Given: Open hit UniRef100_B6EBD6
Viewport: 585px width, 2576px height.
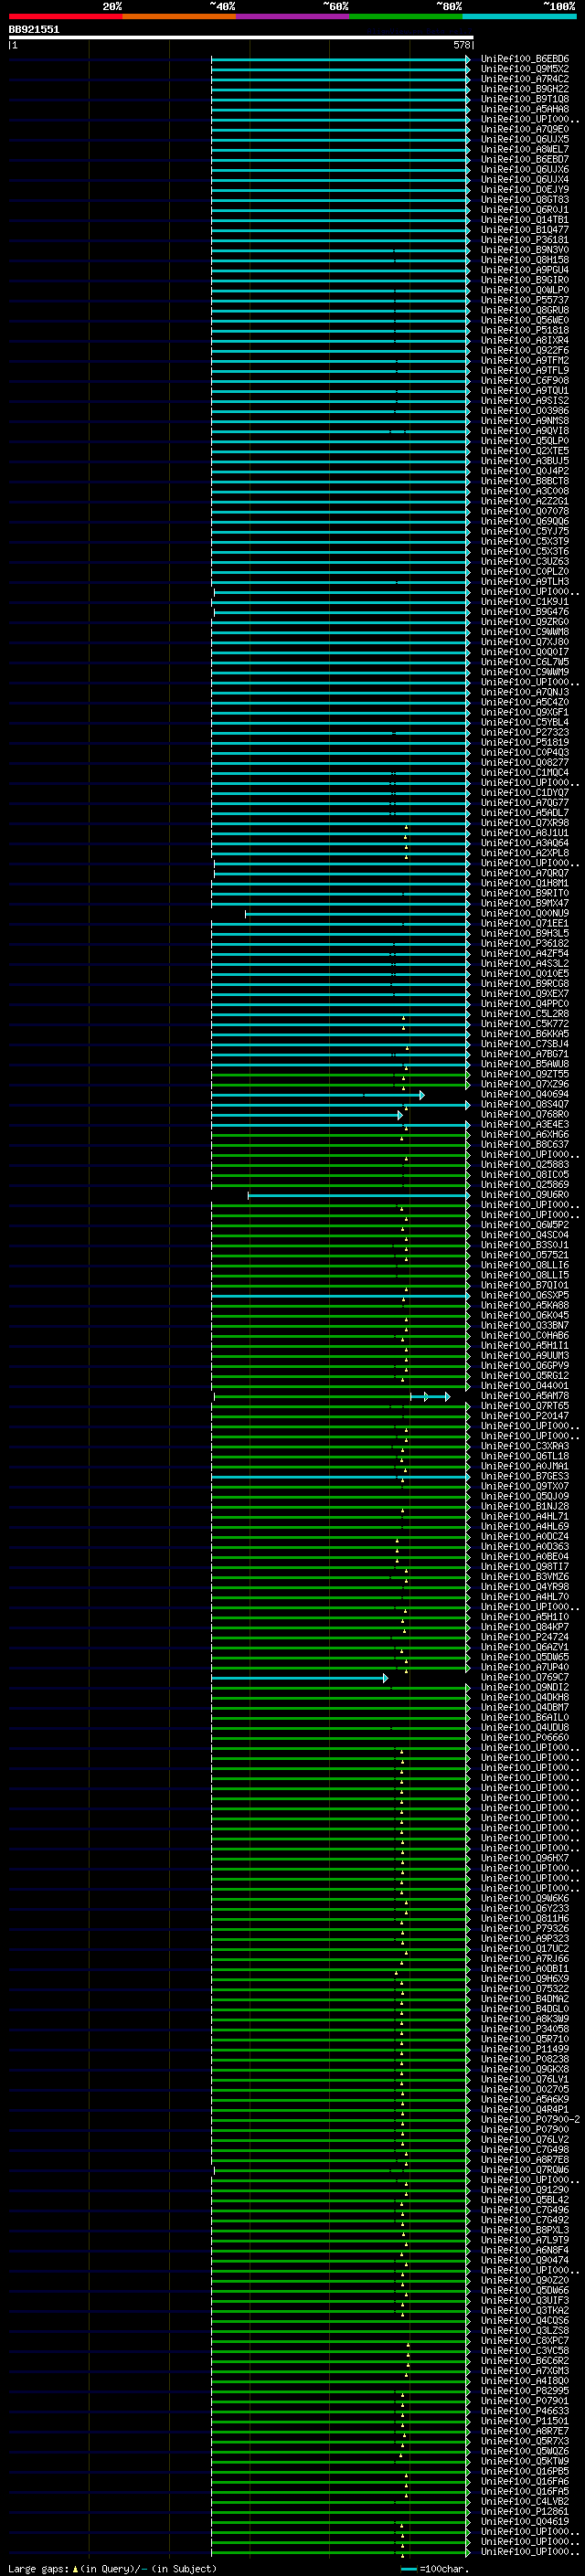Looking at the screenshot, I should (x=524, y=59).
